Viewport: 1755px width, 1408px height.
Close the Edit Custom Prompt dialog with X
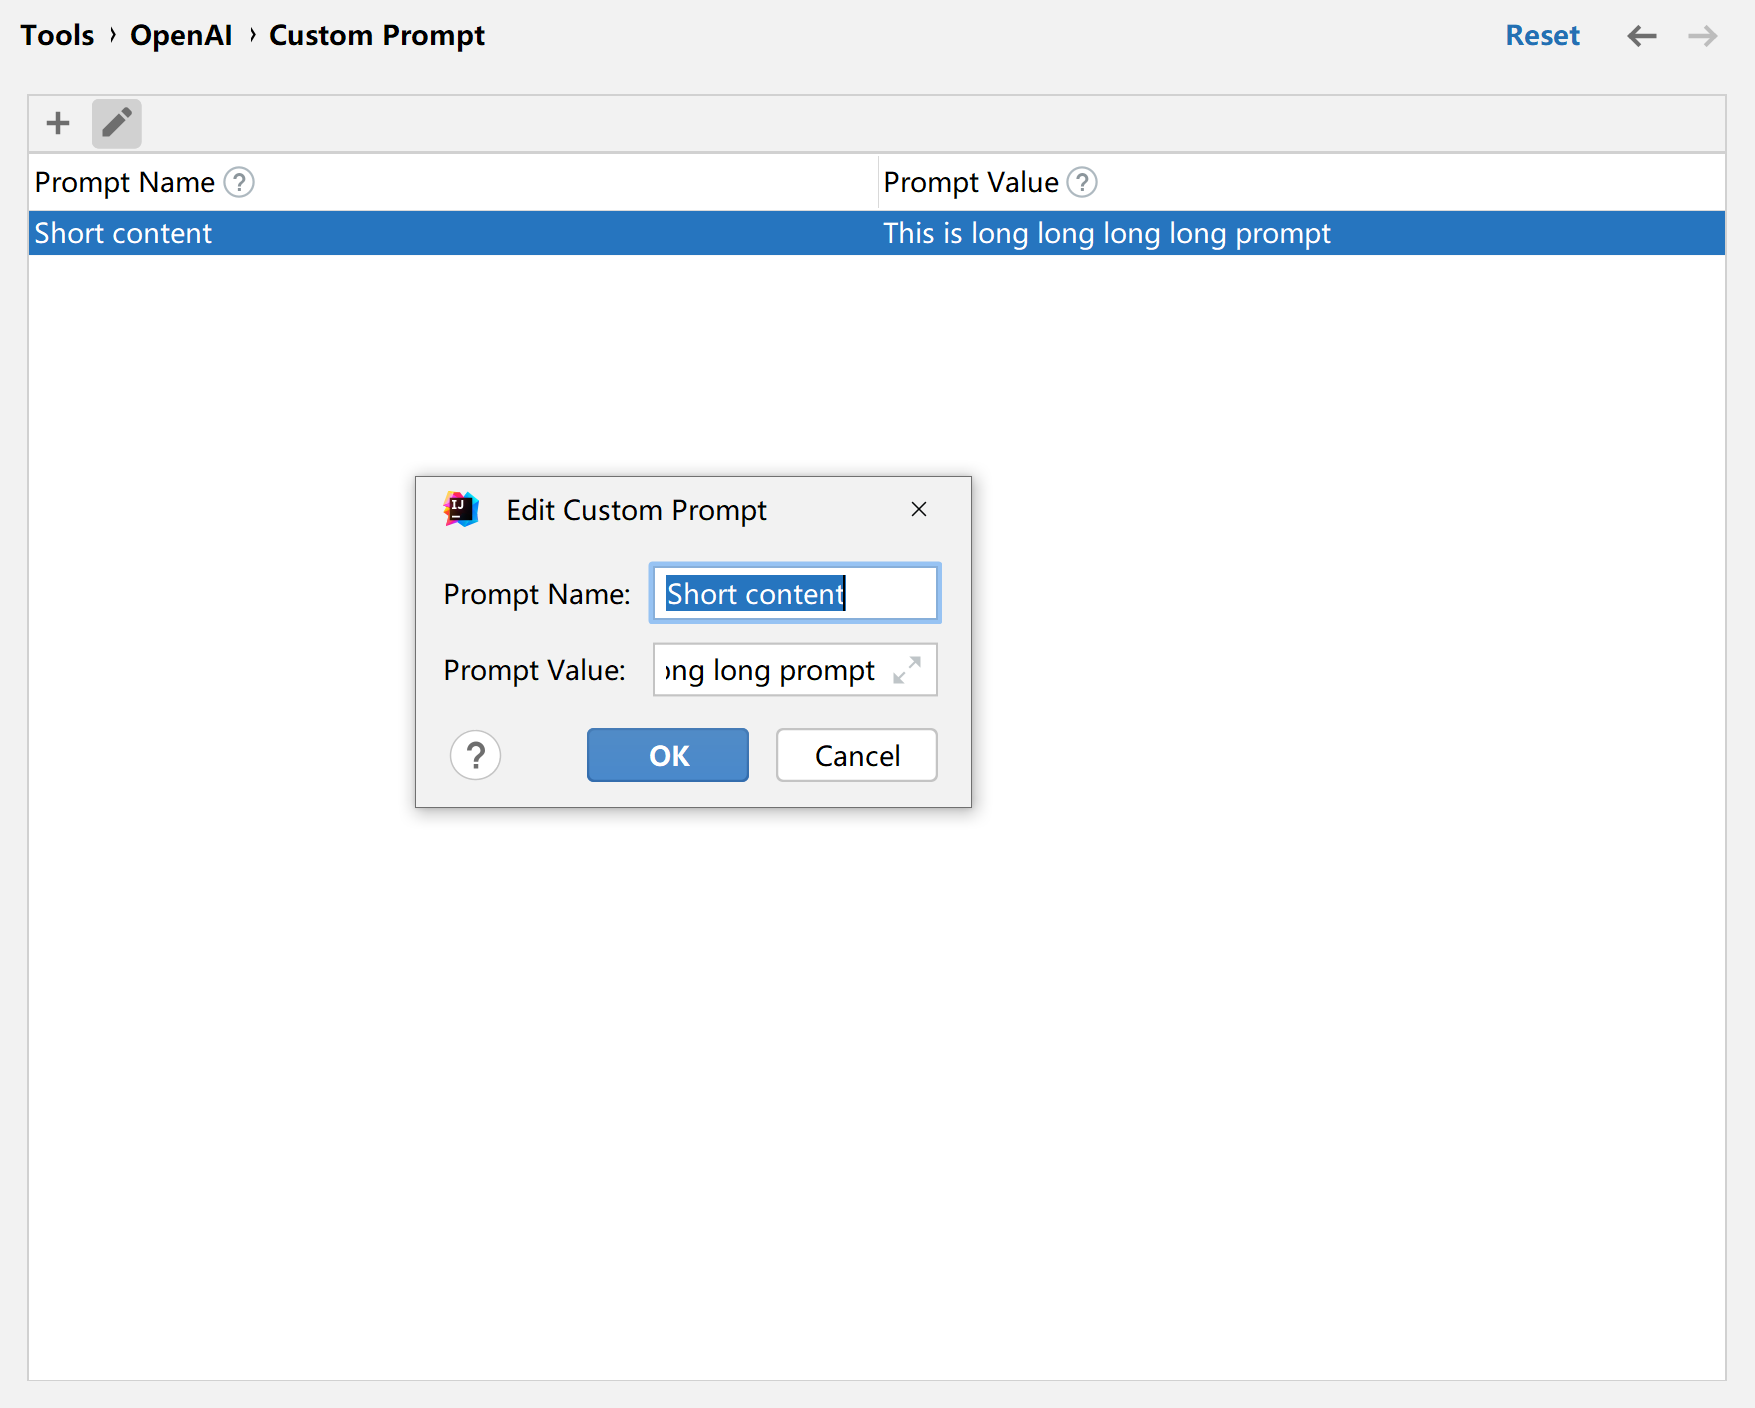(x=918, y=509)
